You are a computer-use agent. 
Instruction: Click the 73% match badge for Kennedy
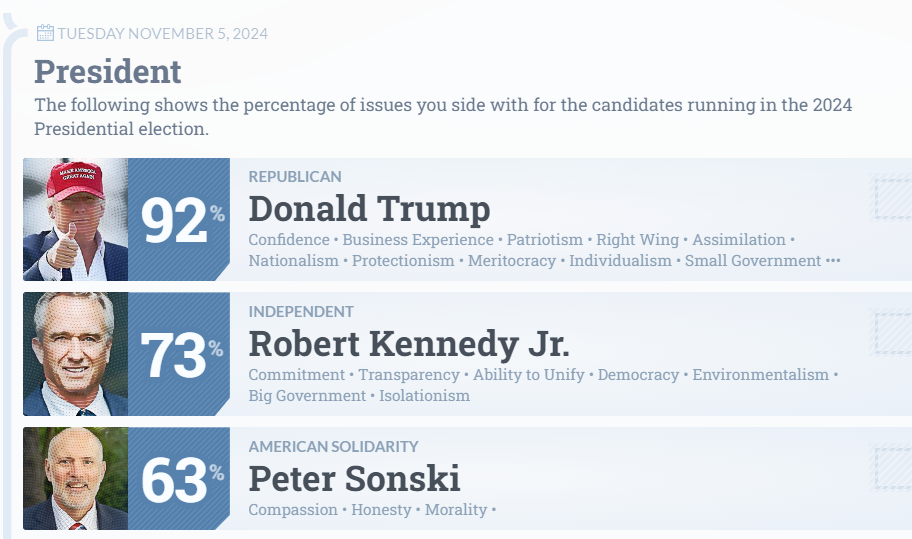click(x=179, y=355)
